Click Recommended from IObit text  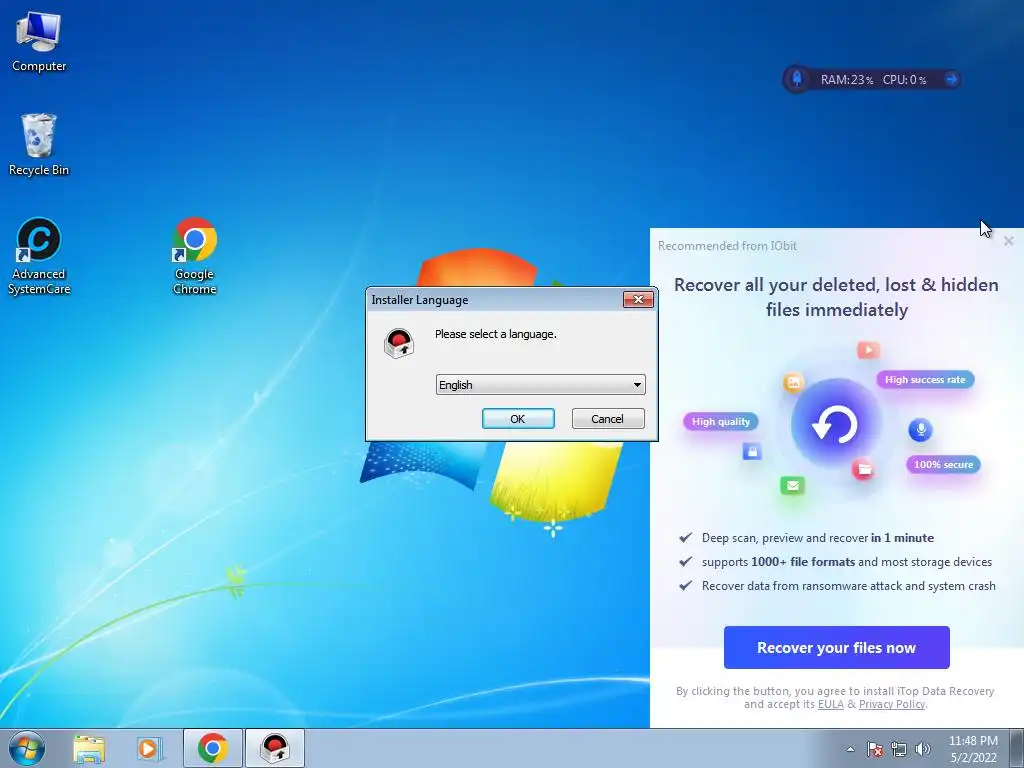coord(727,246)
